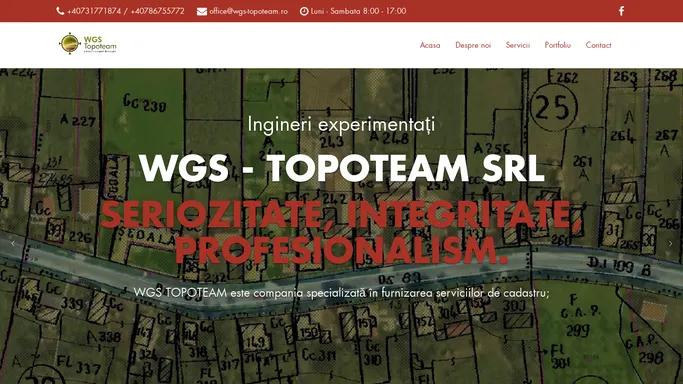Go to next slide arrow
Screen dimensions: 683x384
670,243
